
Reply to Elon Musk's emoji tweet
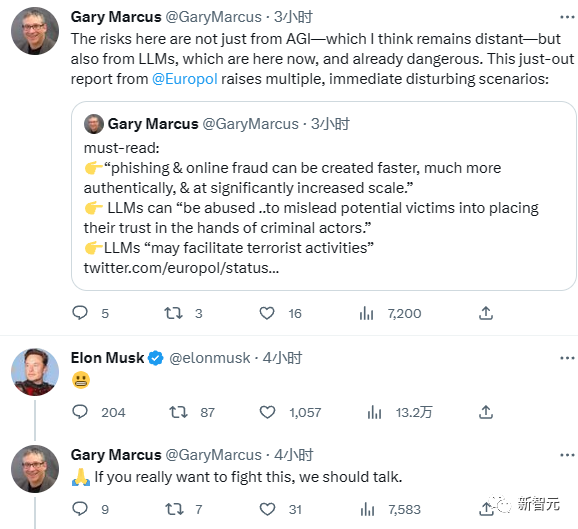coord(80,412)
